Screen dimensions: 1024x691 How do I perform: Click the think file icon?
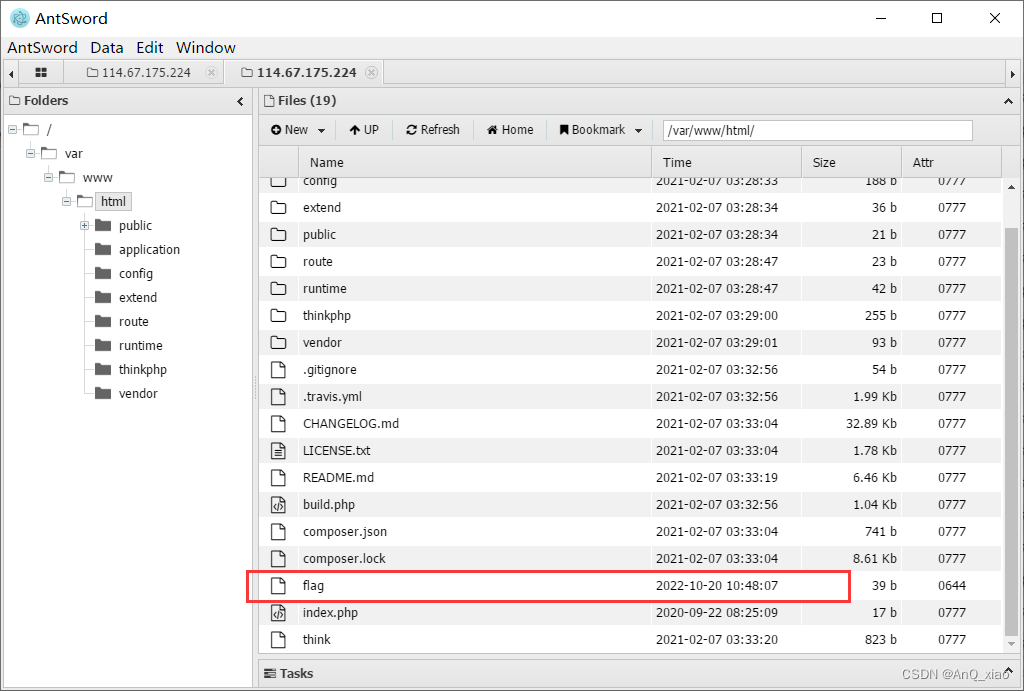click(x=278, y=639)
